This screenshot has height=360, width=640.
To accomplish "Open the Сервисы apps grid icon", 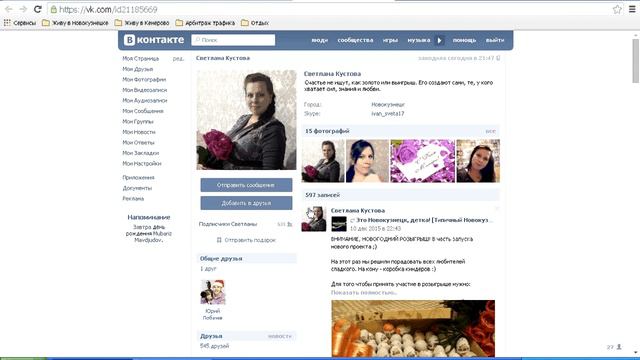I will (x=7, y=23).
